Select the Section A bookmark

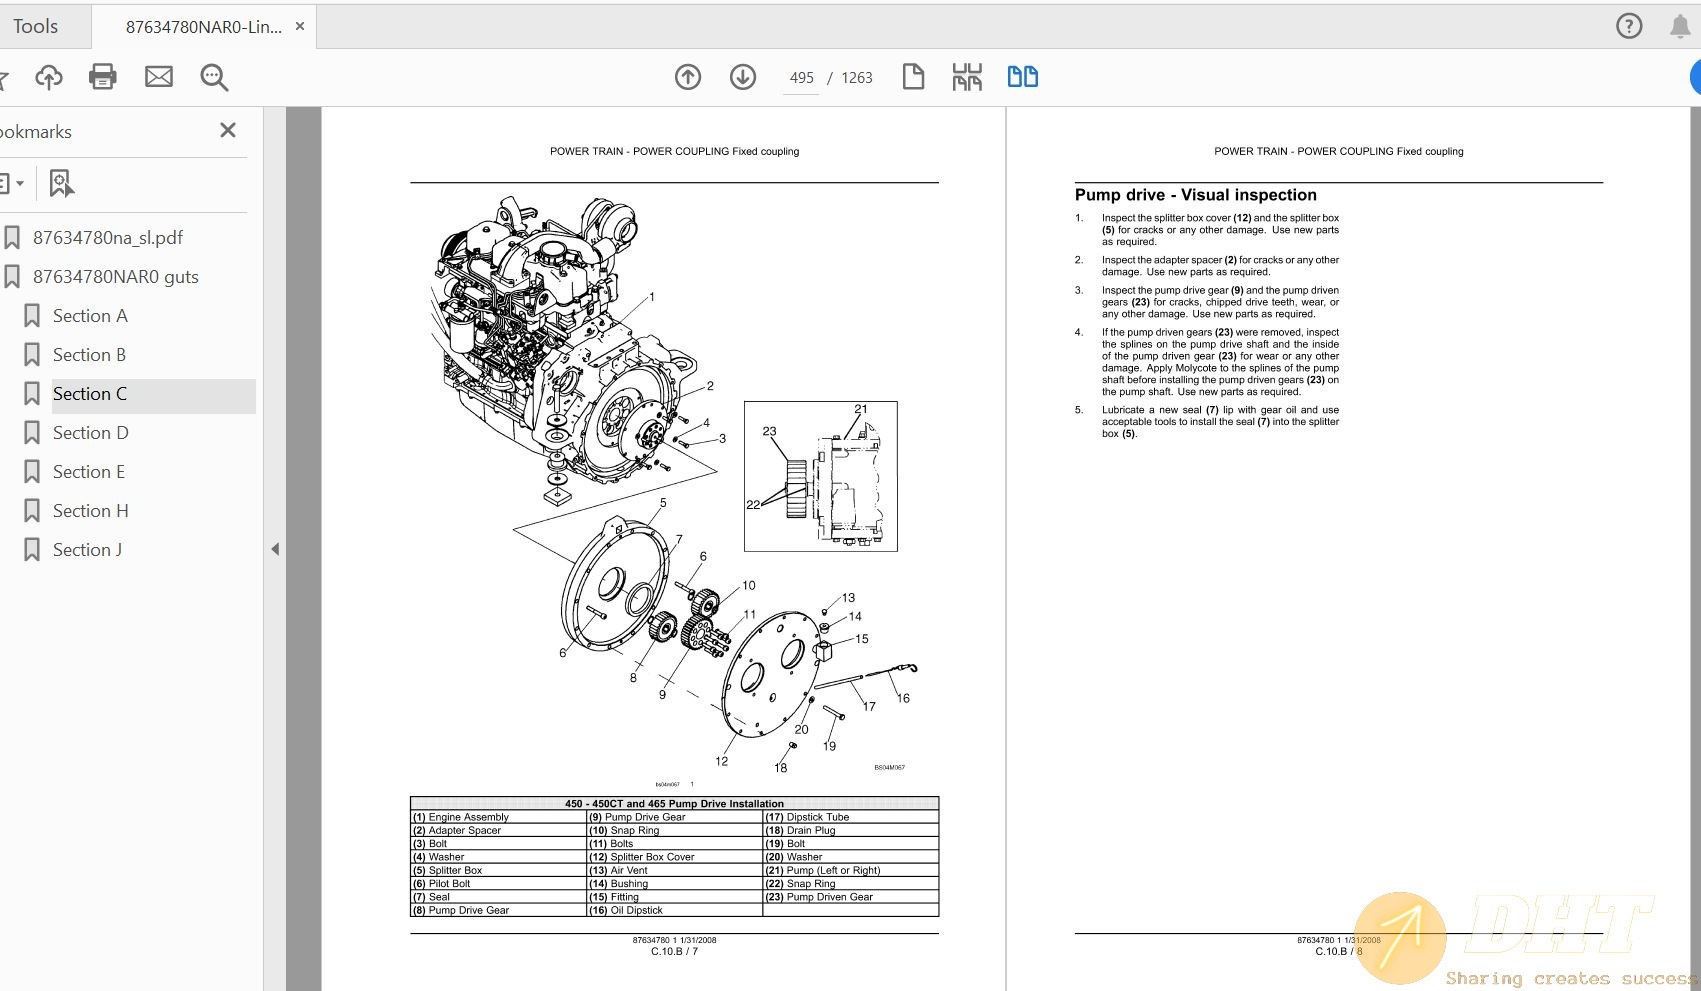(x=90, y=315)
